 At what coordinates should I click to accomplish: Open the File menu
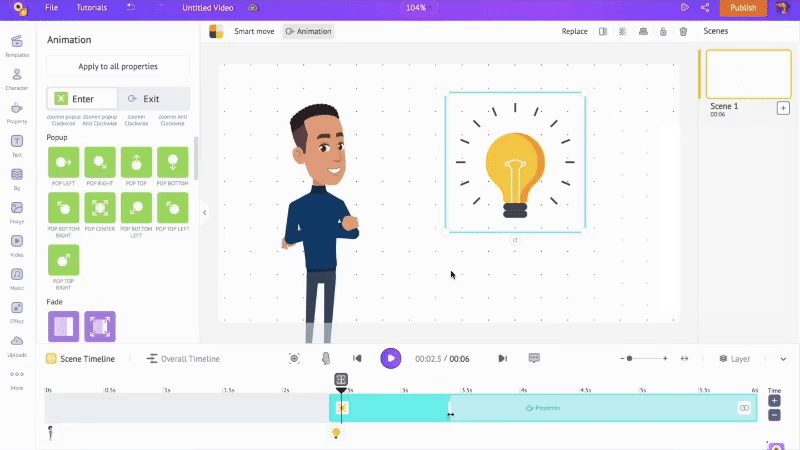click(x=51, y=8)
